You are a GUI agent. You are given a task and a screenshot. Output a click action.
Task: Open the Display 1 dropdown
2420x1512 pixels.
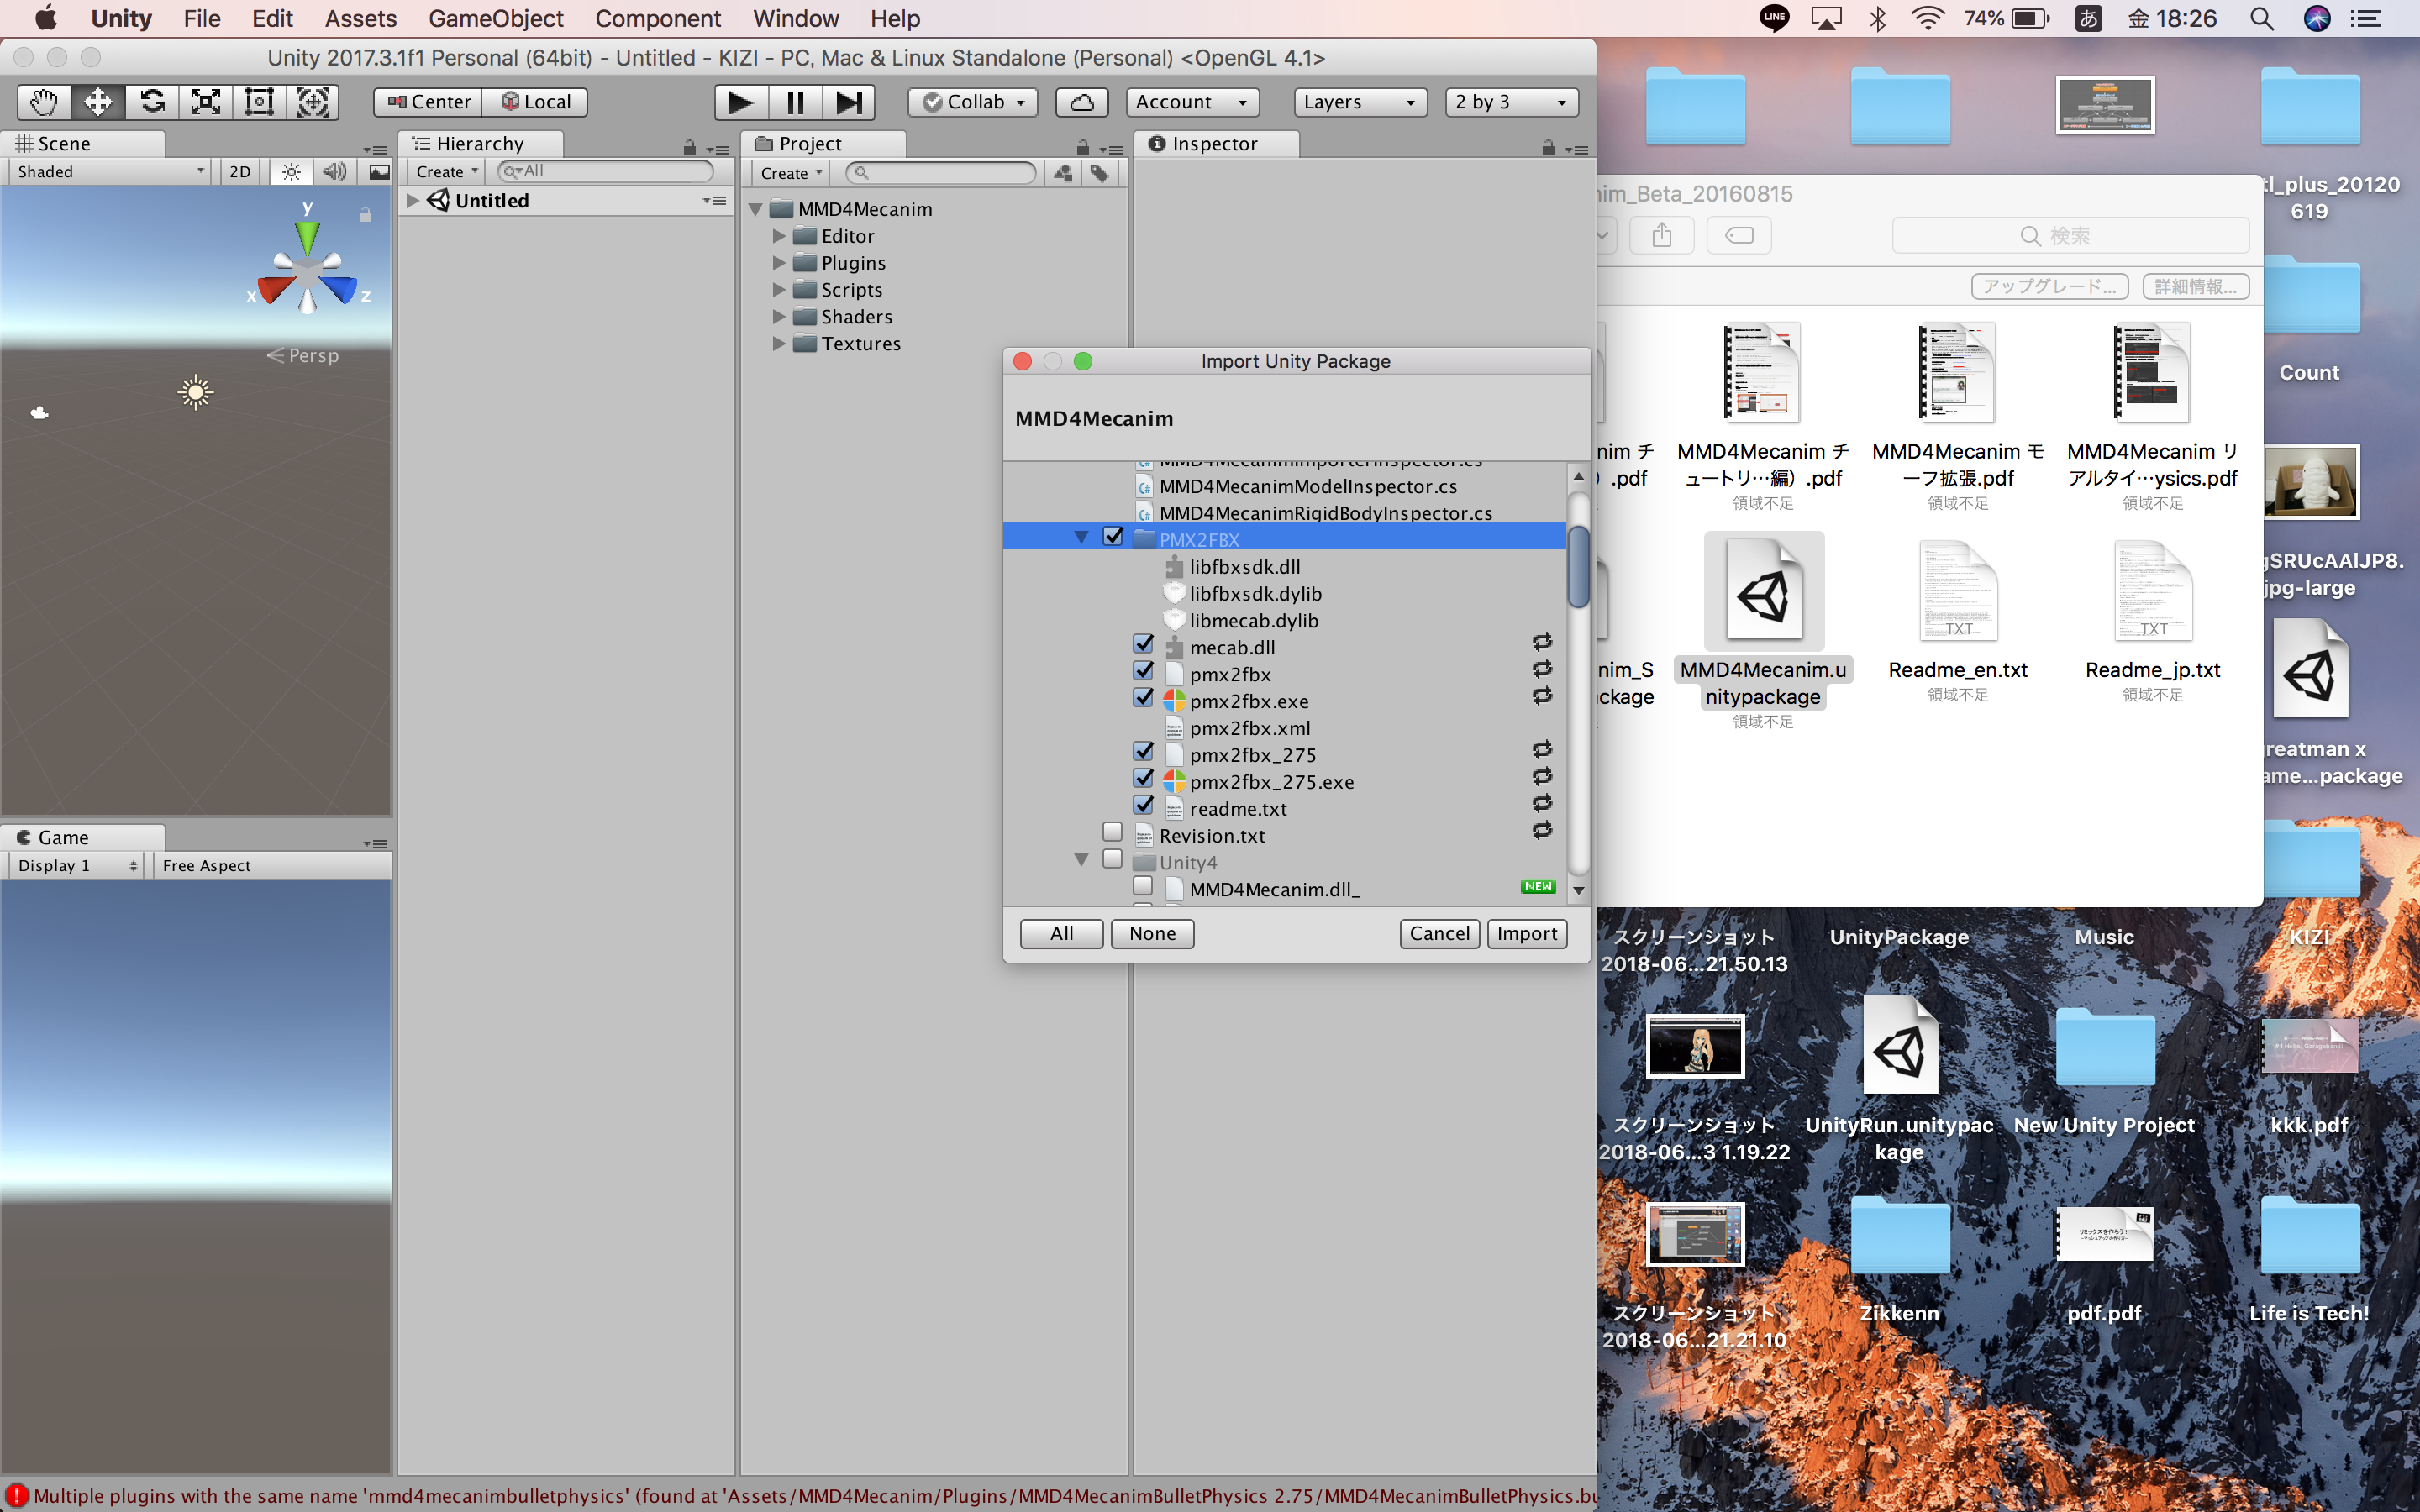pos(77,866)
